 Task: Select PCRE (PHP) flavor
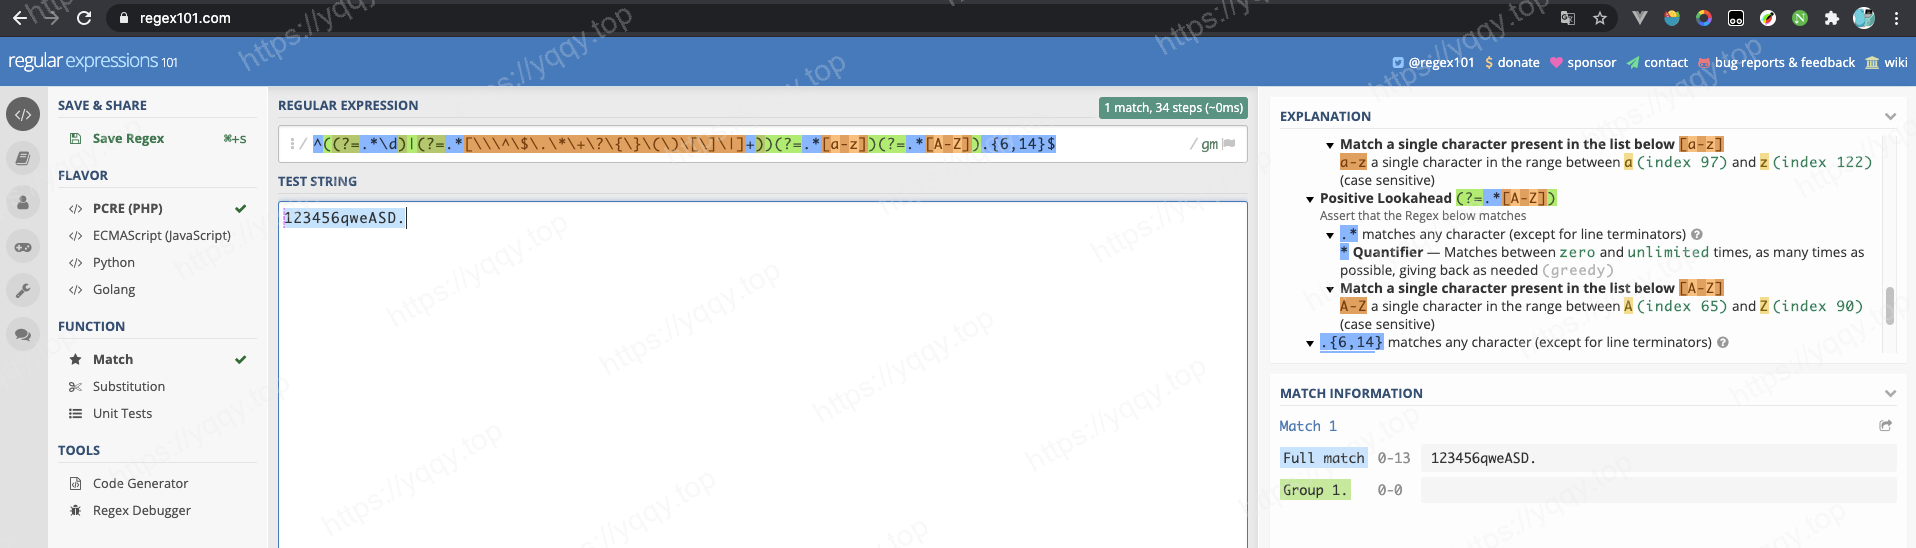tap(127, 208)
